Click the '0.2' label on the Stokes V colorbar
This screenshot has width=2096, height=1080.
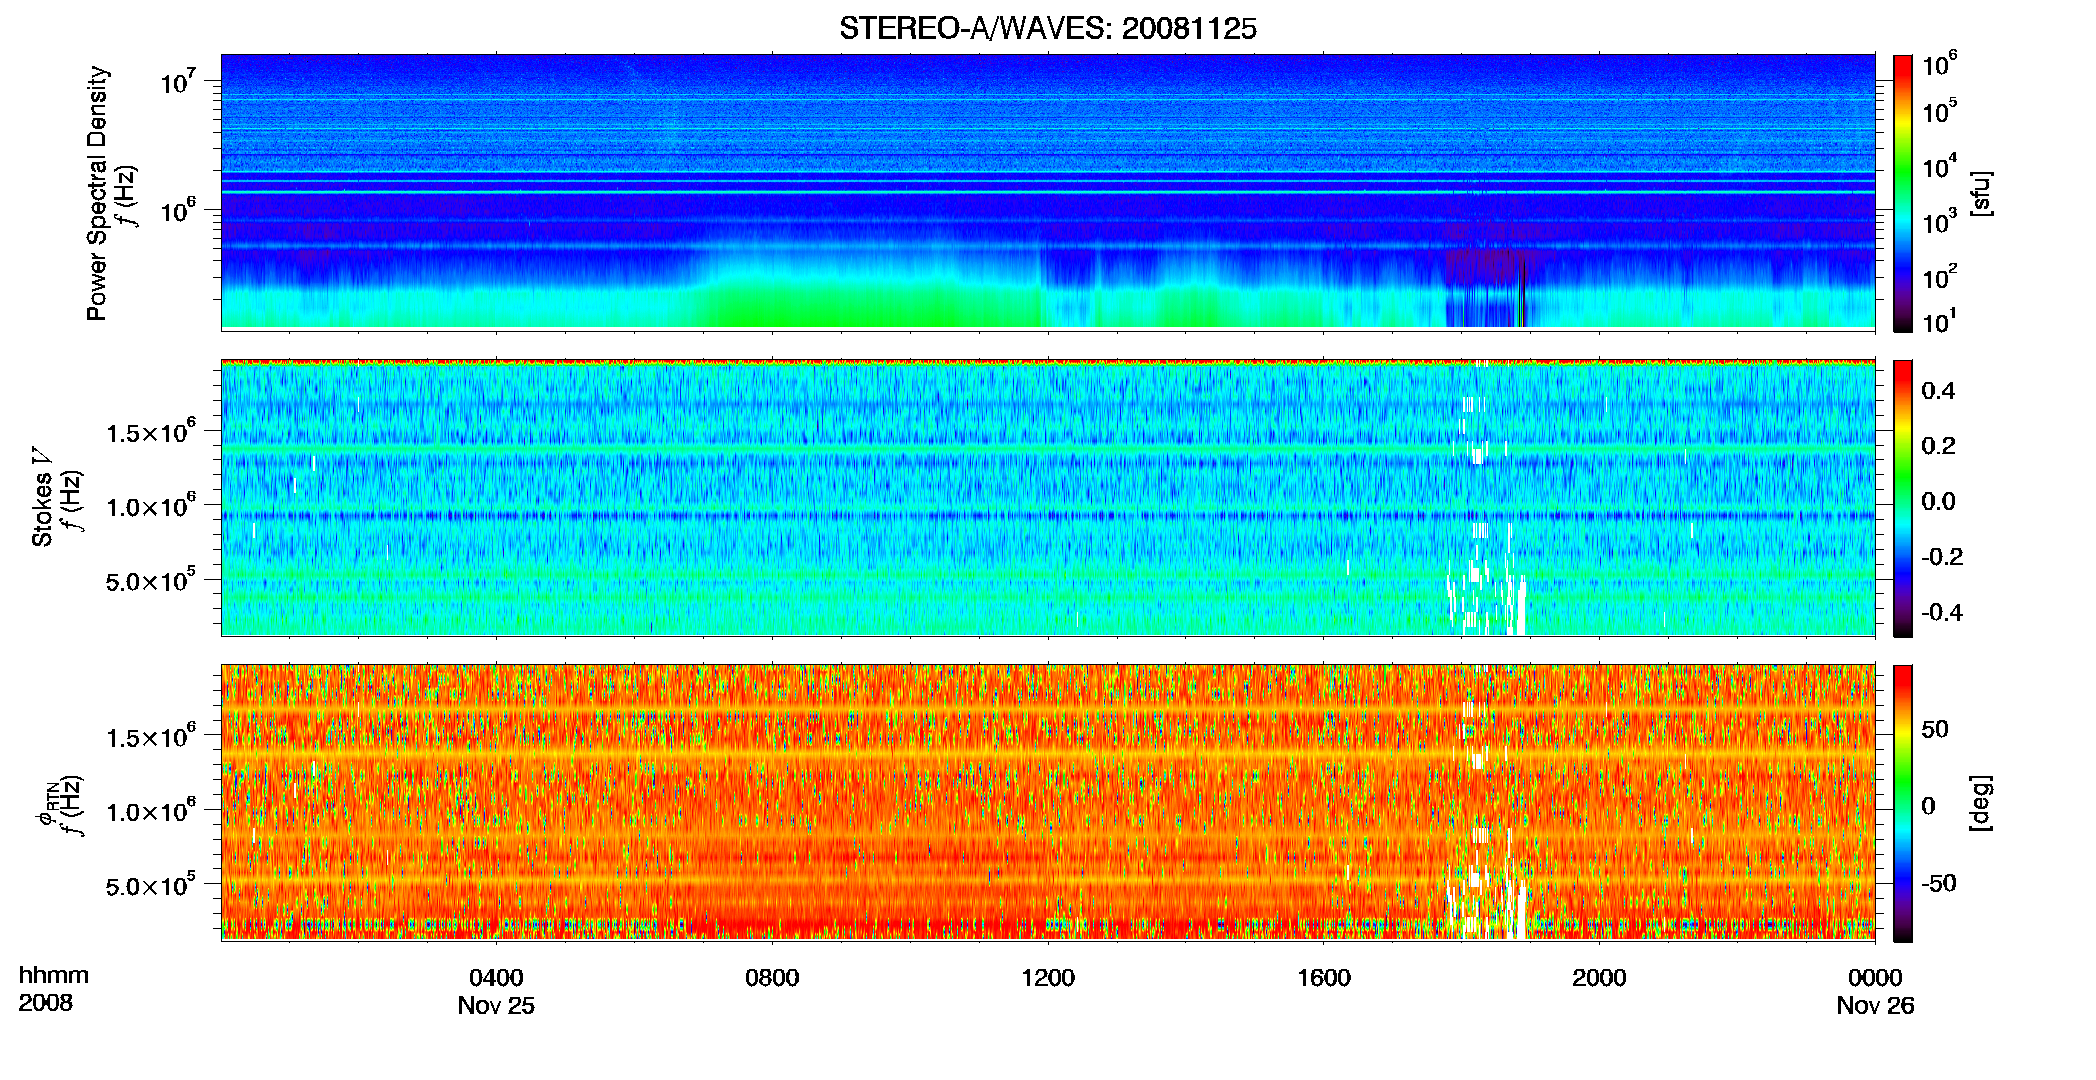[1938, 446]
